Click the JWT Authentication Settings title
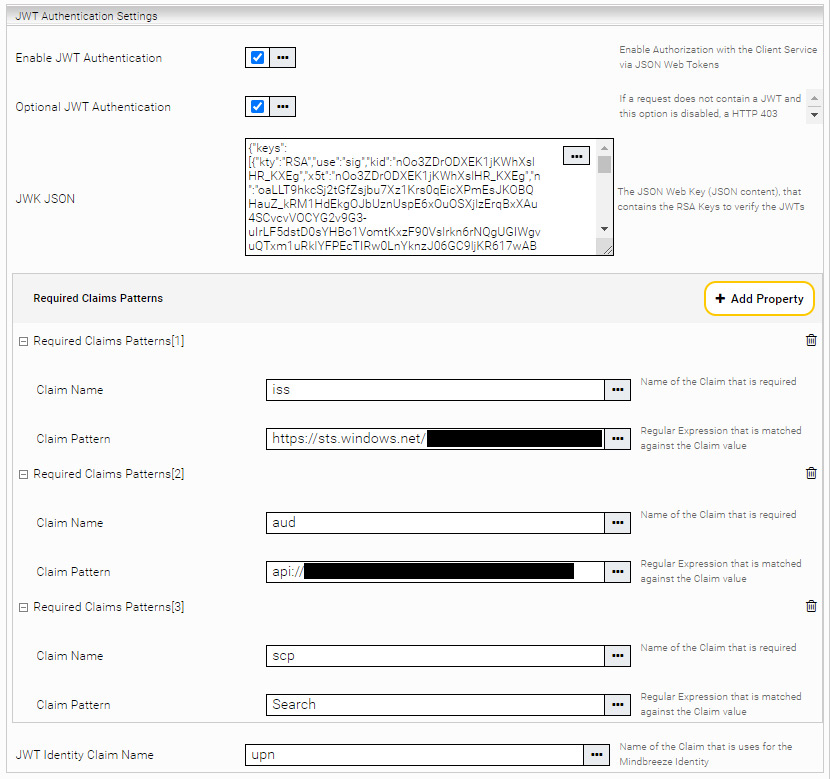Image resolution: width=834 pixels, height=779 pixels. point(86,16)
